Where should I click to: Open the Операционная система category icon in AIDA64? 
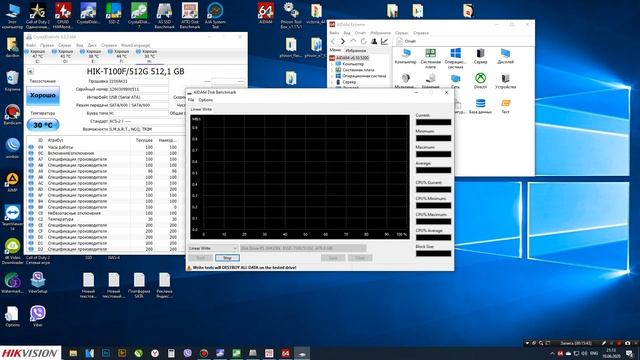[x=455, y=58]
